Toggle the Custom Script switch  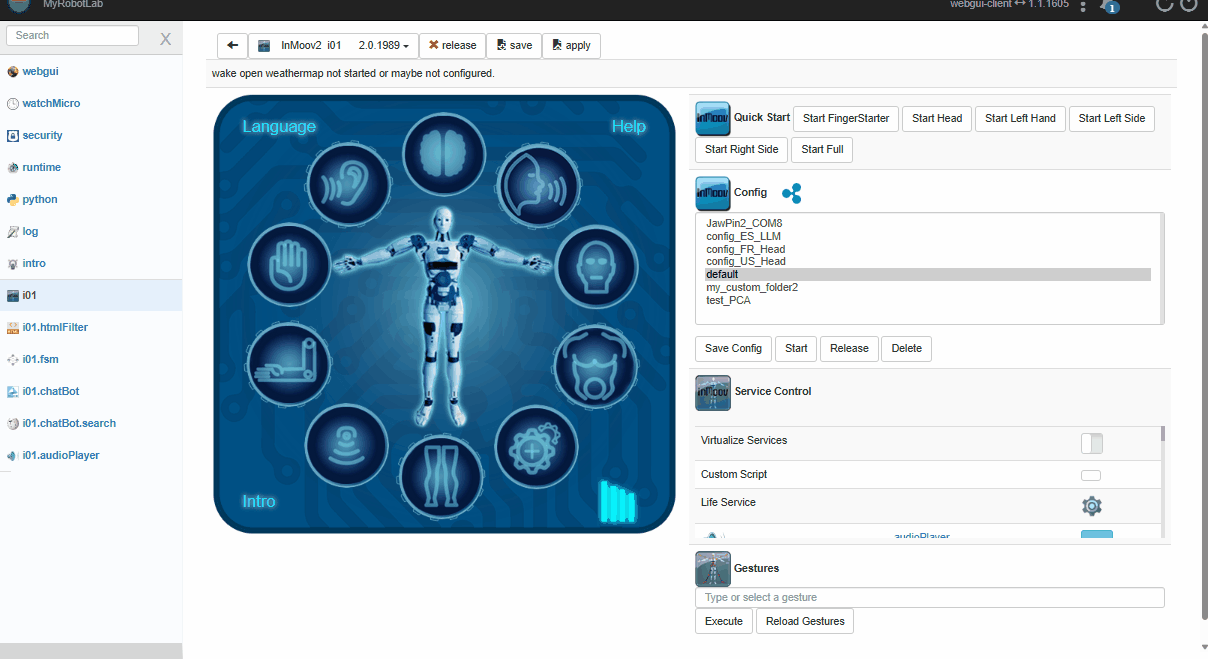pyautogui.click(x=1091, y=475)
